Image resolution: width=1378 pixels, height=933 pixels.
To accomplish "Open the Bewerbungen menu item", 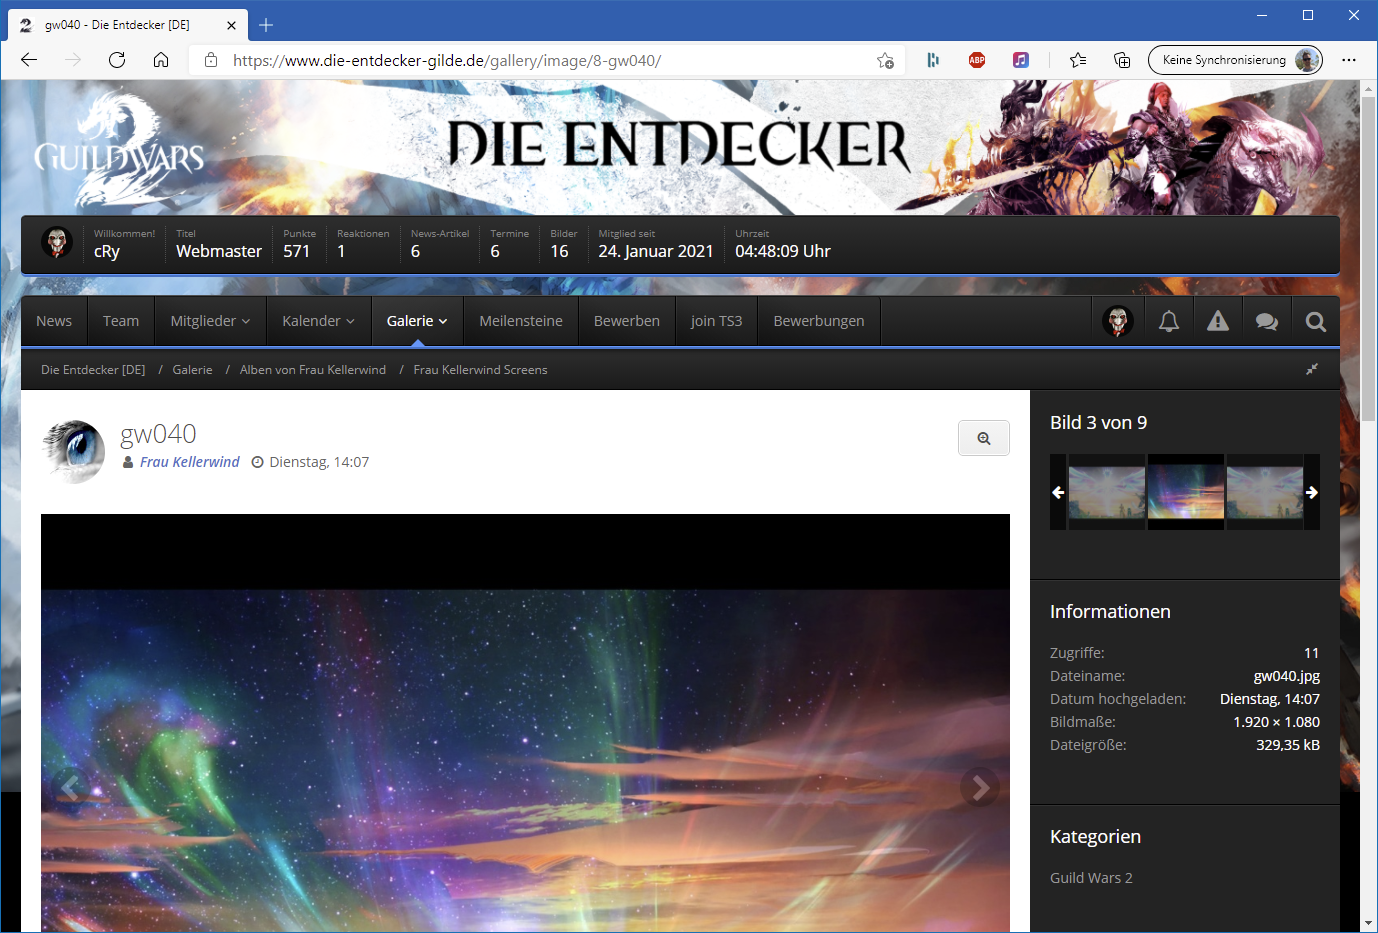I will coord(819,321).
